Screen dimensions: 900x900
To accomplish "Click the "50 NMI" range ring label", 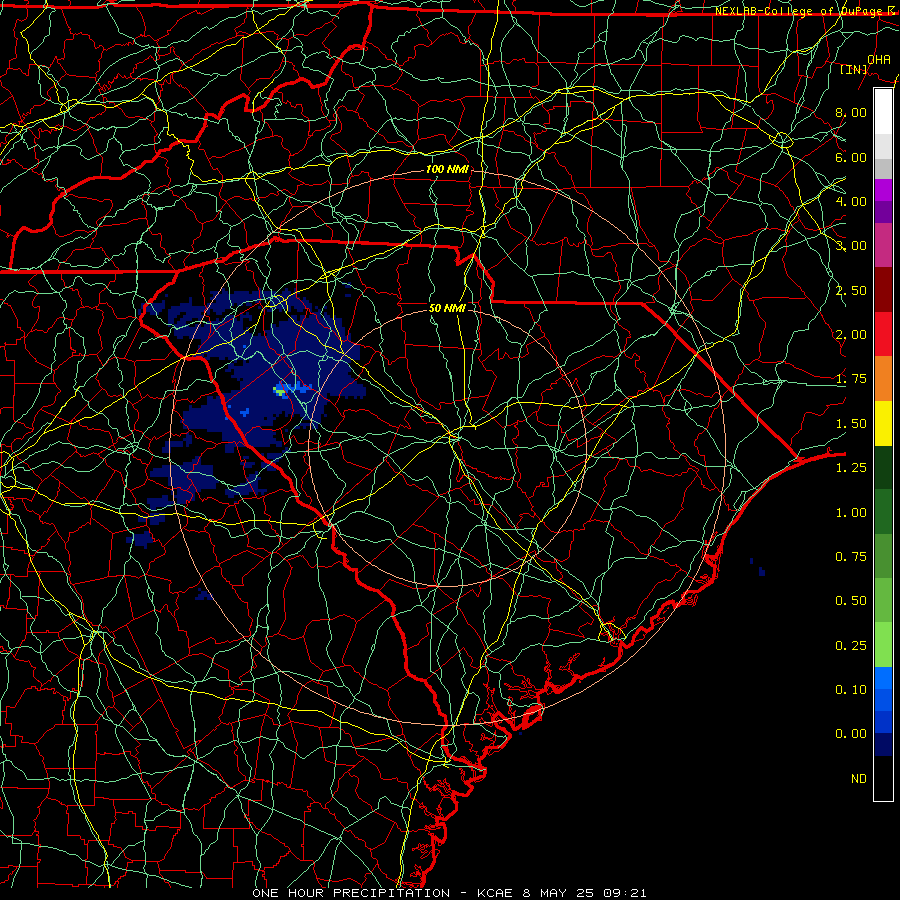I will (x=447, y=308).
